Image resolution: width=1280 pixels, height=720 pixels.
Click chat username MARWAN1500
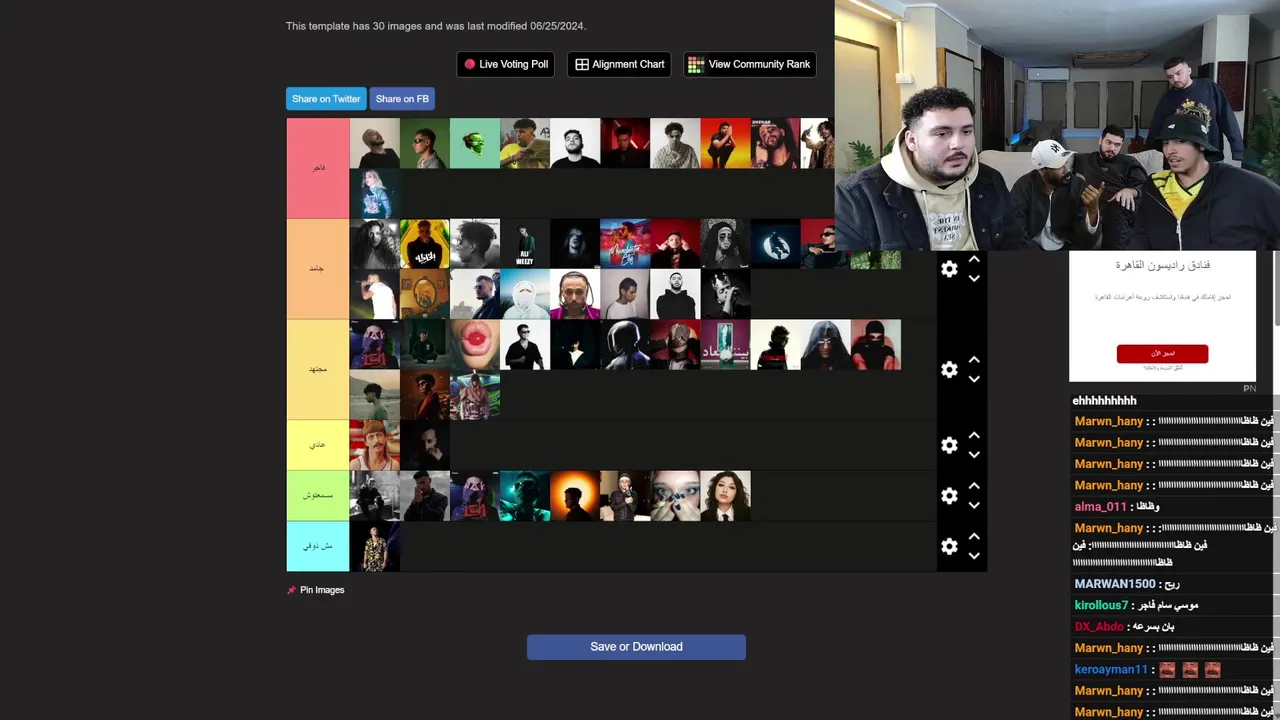1115,584
